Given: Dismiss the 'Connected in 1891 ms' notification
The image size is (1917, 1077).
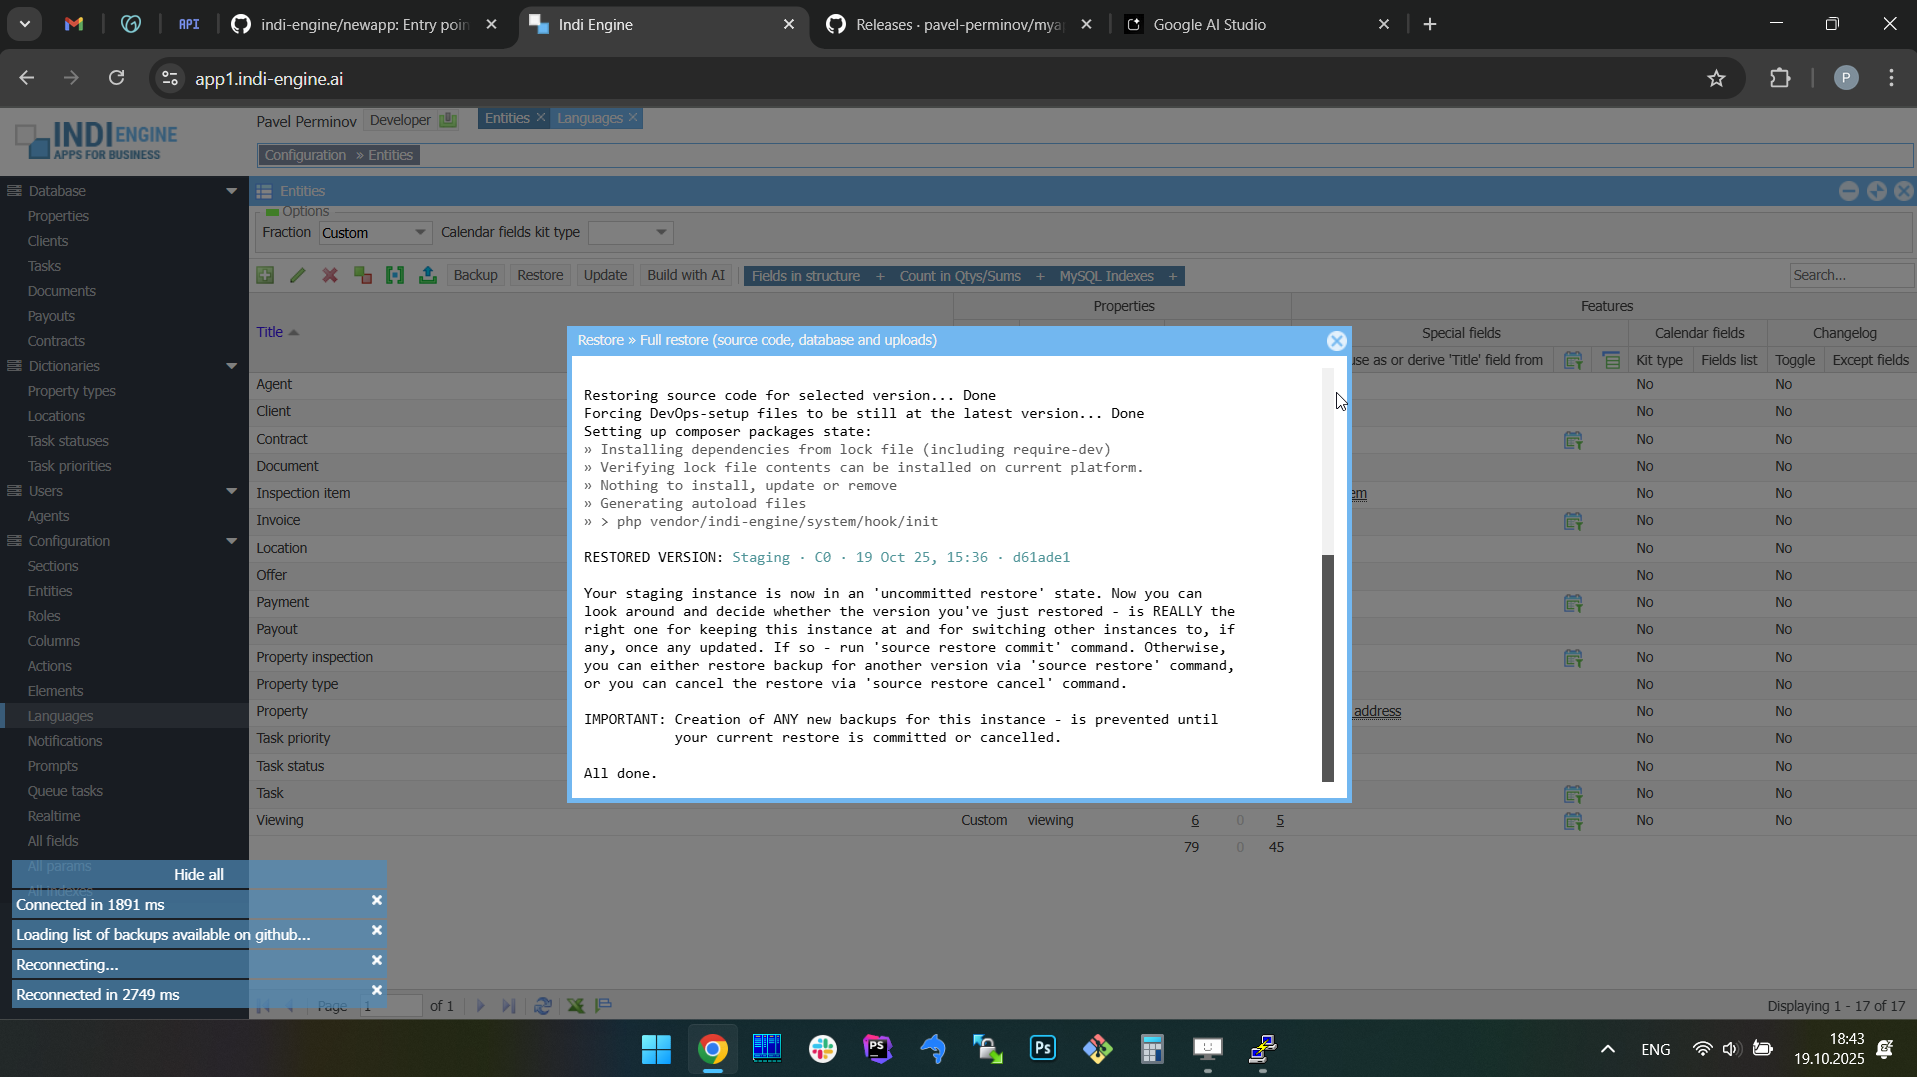Looking at the screenshot, I should tap(377, 901).
